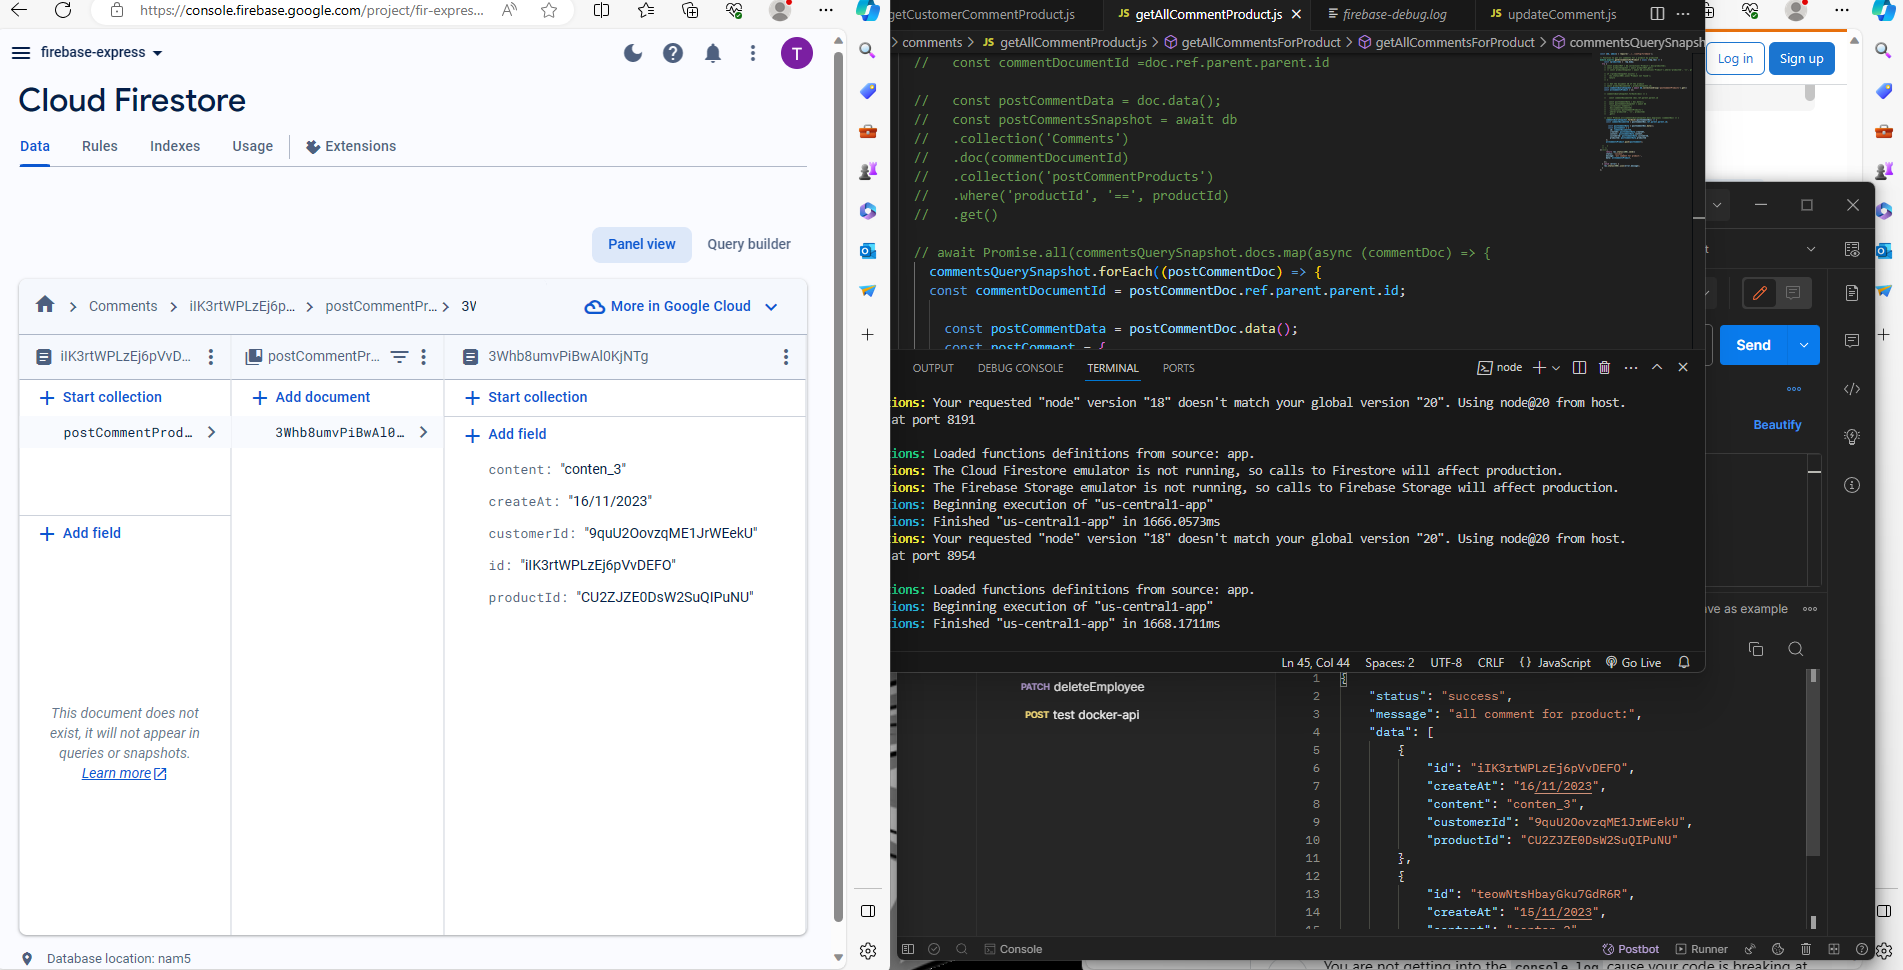Click filter icon in postCommentProducts column
This screenshot has height=970, width=1903.
tap(399, 357)
